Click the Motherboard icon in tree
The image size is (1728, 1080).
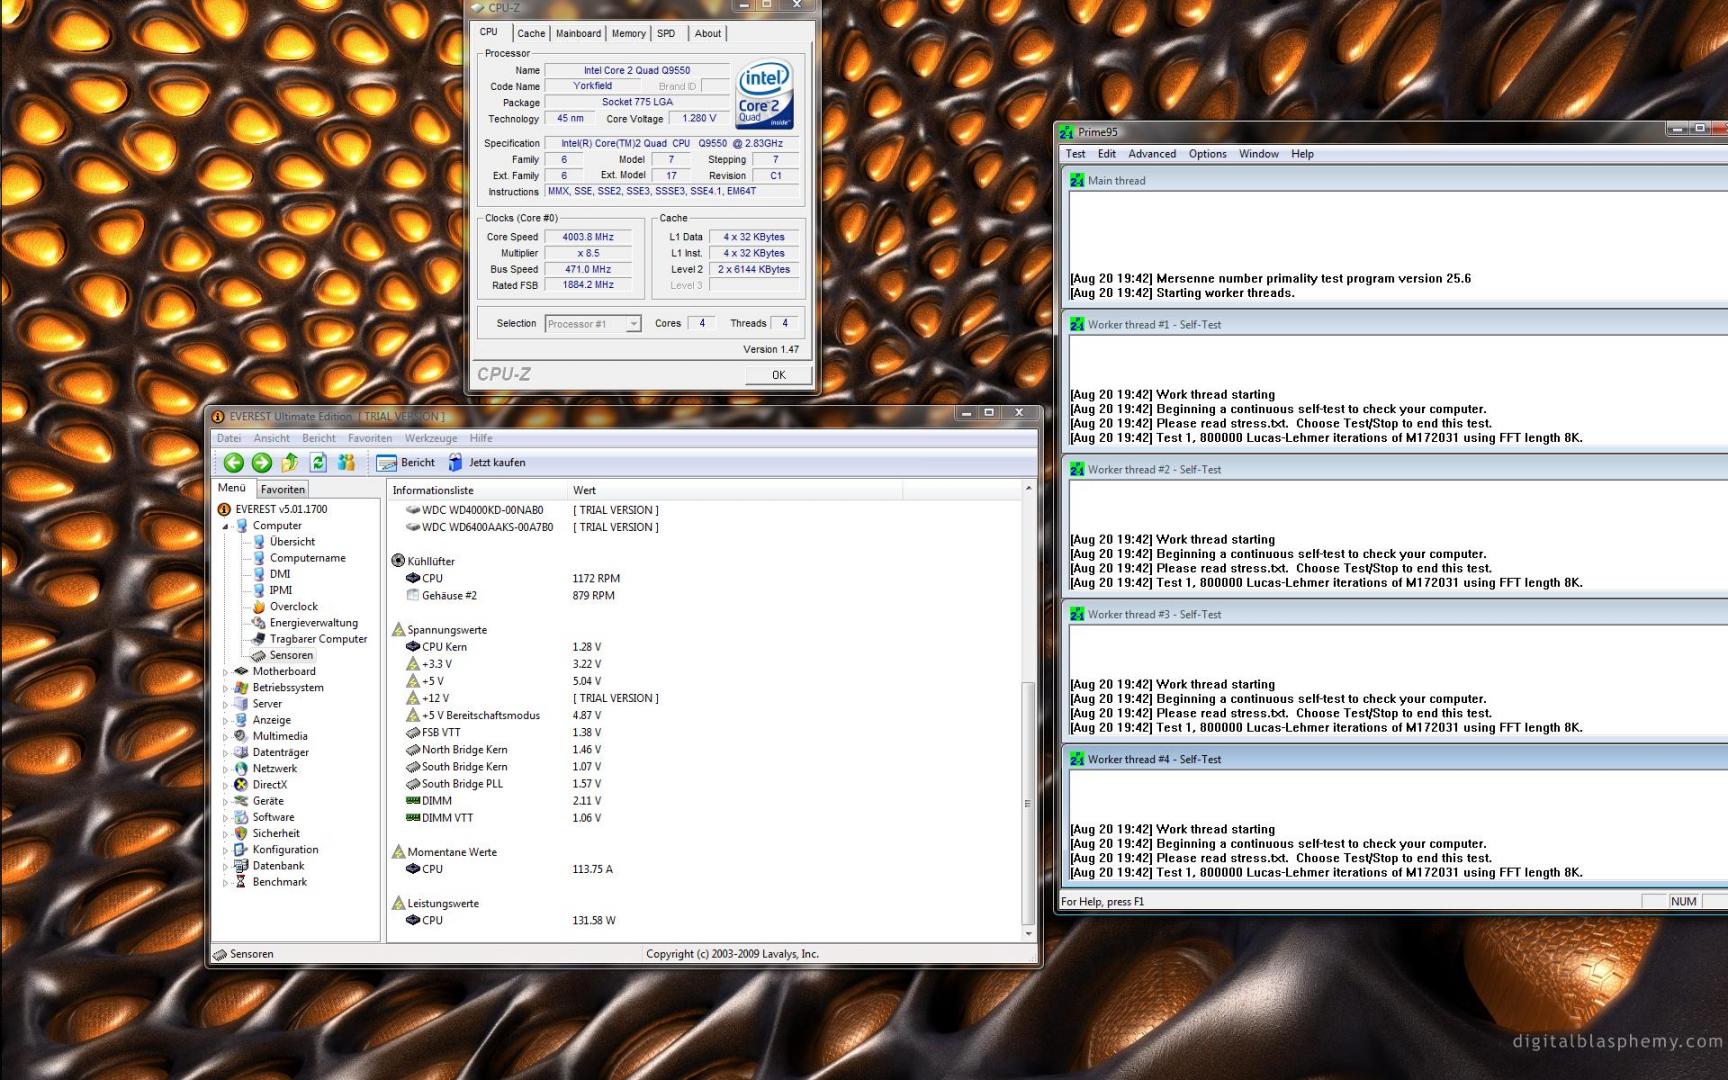tap(241, 671)
